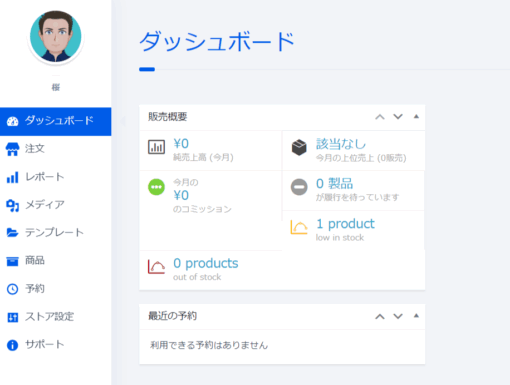The width and height of the screenshot is (510, 385).
Task: Click the 該当なし top seller link
Action: tap(341, 144)
